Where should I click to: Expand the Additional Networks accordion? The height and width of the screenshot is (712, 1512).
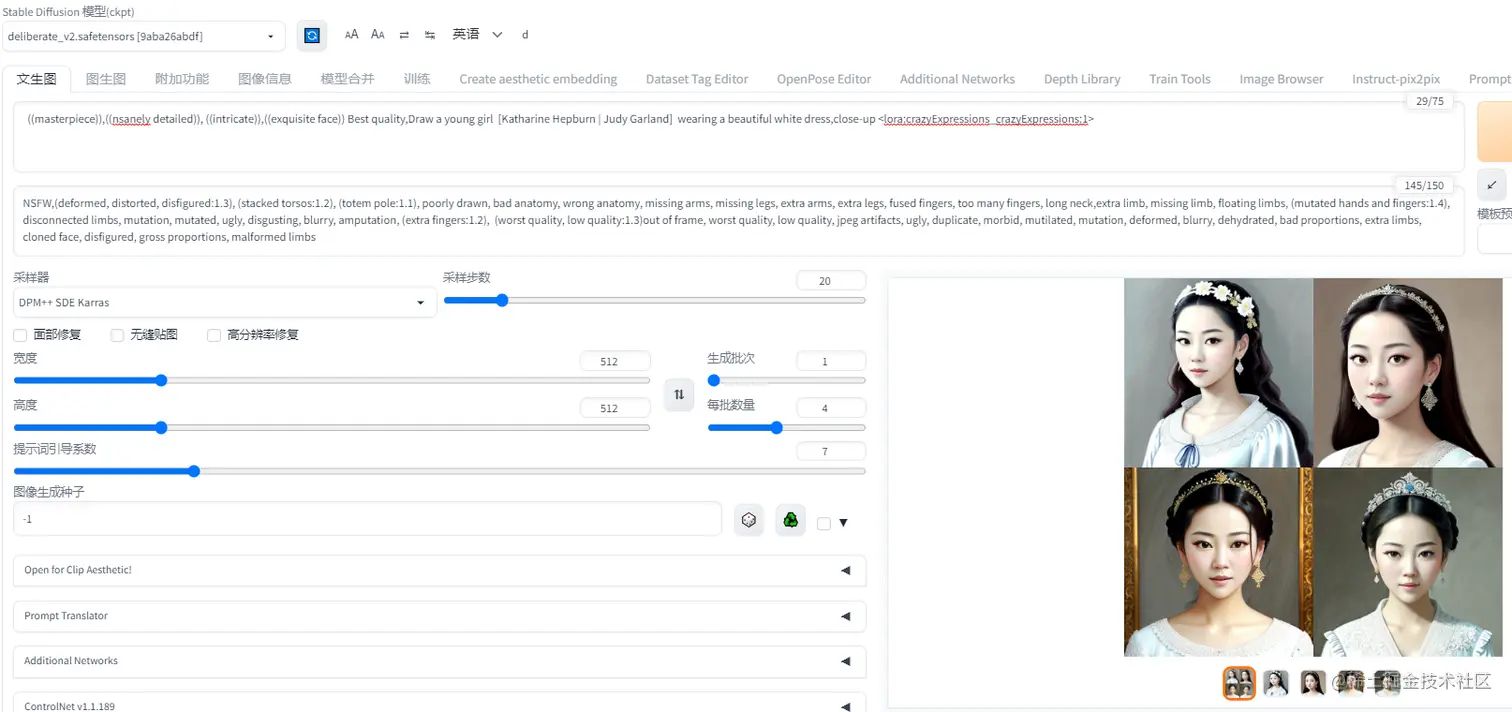pyautogui.click(x=439, y=661)
